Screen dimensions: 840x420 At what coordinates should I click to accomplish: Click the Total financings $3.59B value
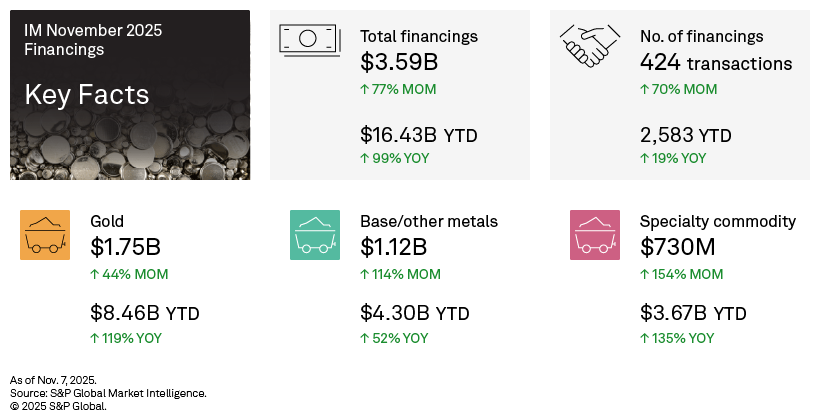[399, 63]
